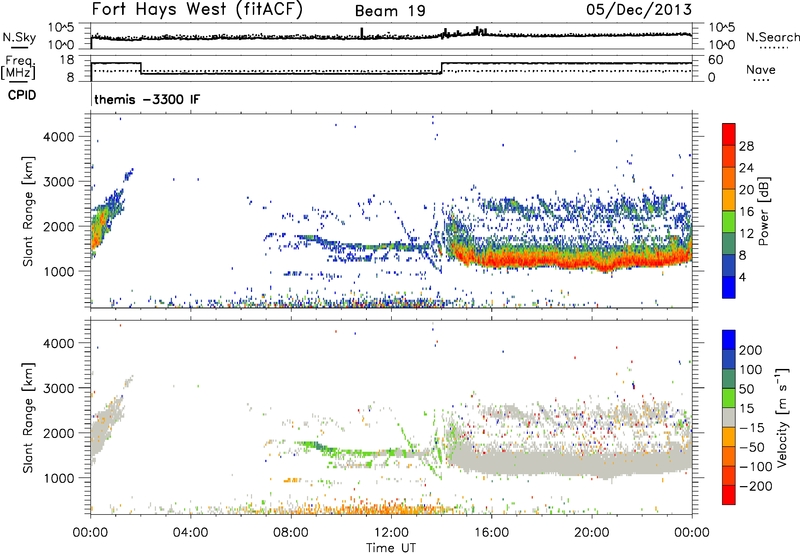Viewport: 800px width, 554px height.
Task: Click the noise spike near 11:00 UT
Action: pos(362,32)
